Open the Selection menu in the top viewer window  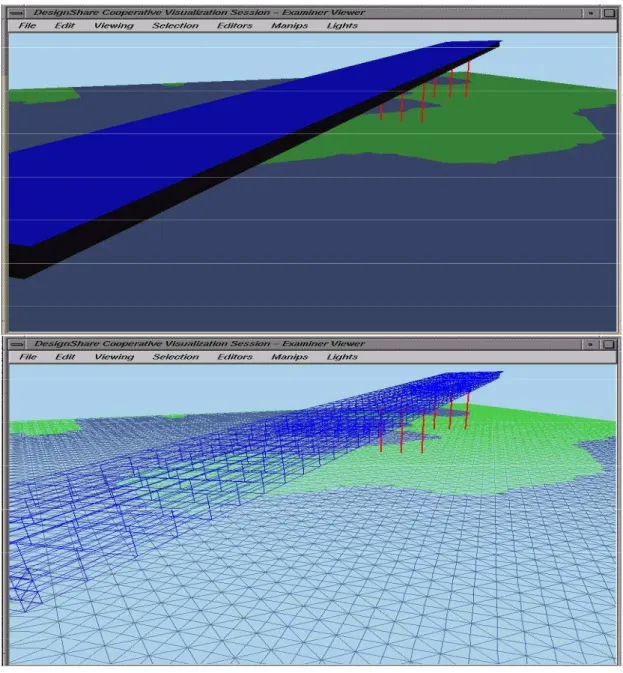click(x=175, y=26)
